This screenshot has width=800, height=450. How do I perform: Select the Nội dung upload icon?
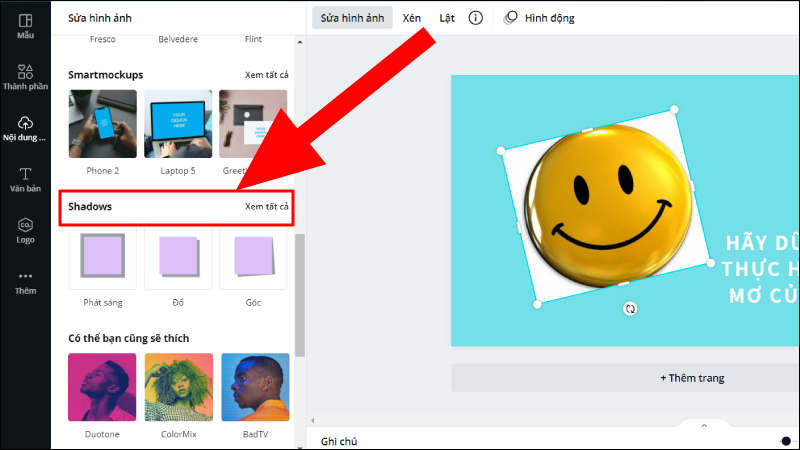click(x=25, y=129)
